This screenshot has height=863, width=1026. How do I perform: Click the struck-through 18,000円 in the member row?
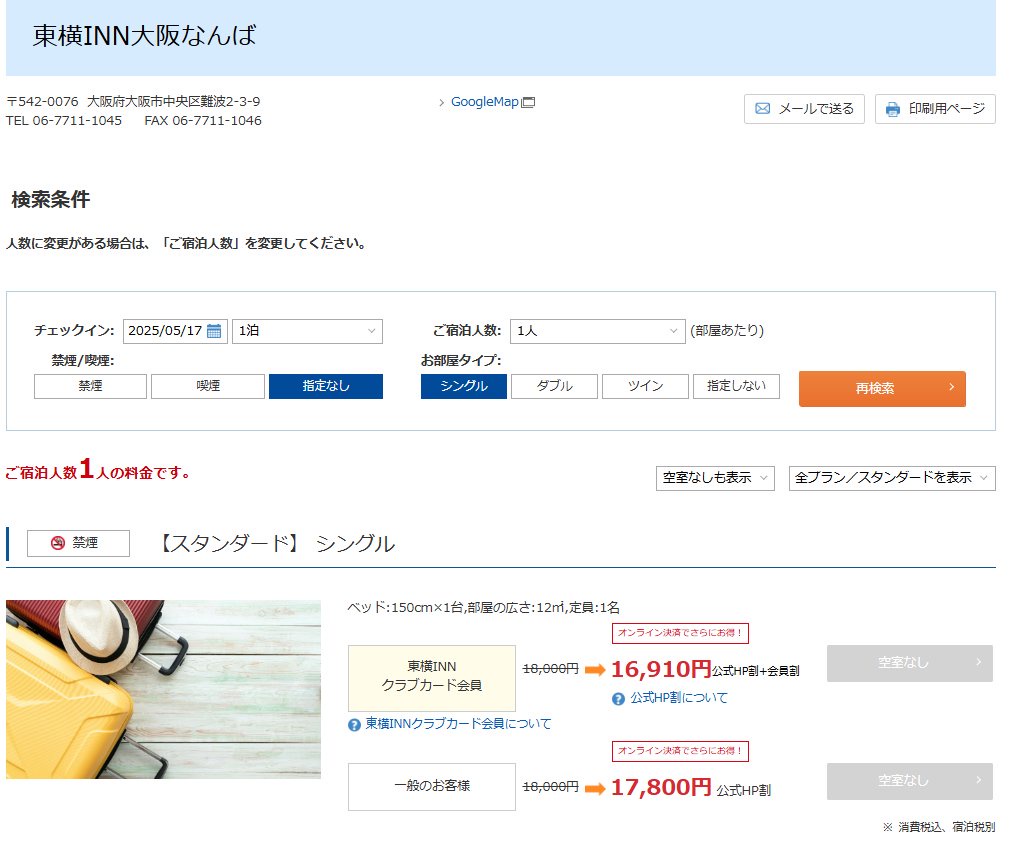pos(550,669)
